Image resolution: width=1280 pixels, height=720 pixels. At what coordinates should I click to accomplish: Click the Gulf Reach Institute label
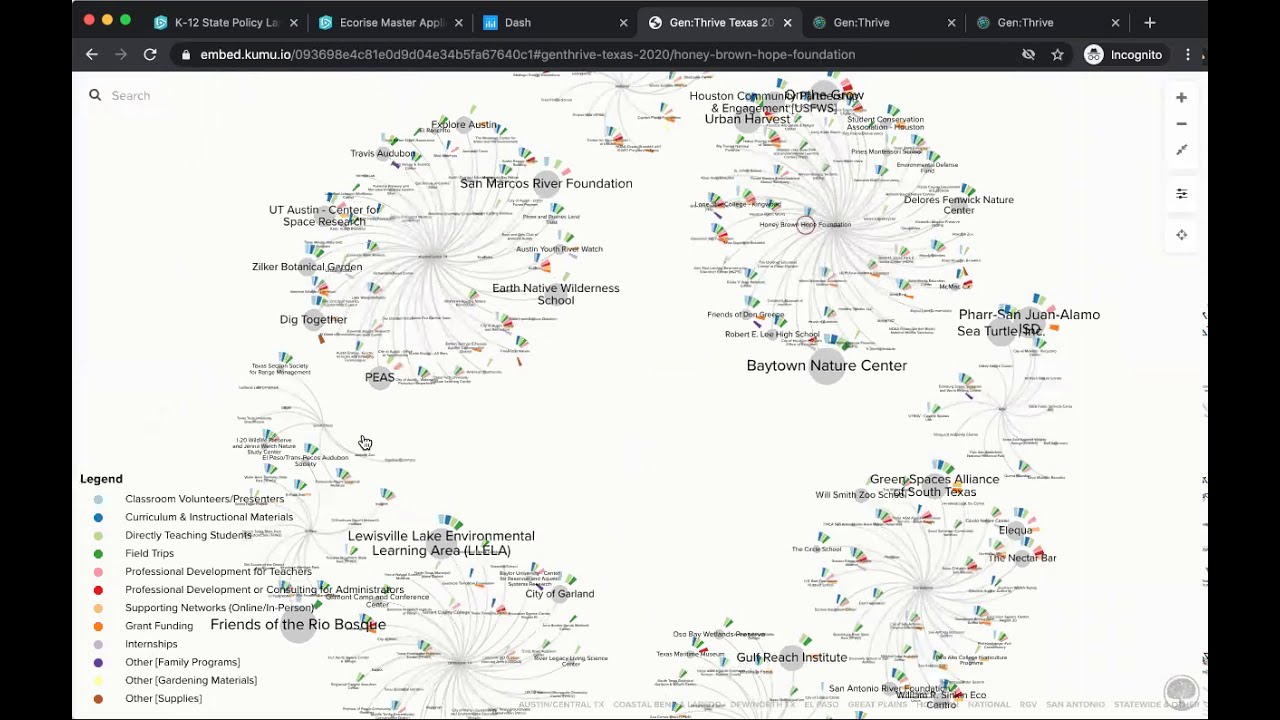coord(792,658)
